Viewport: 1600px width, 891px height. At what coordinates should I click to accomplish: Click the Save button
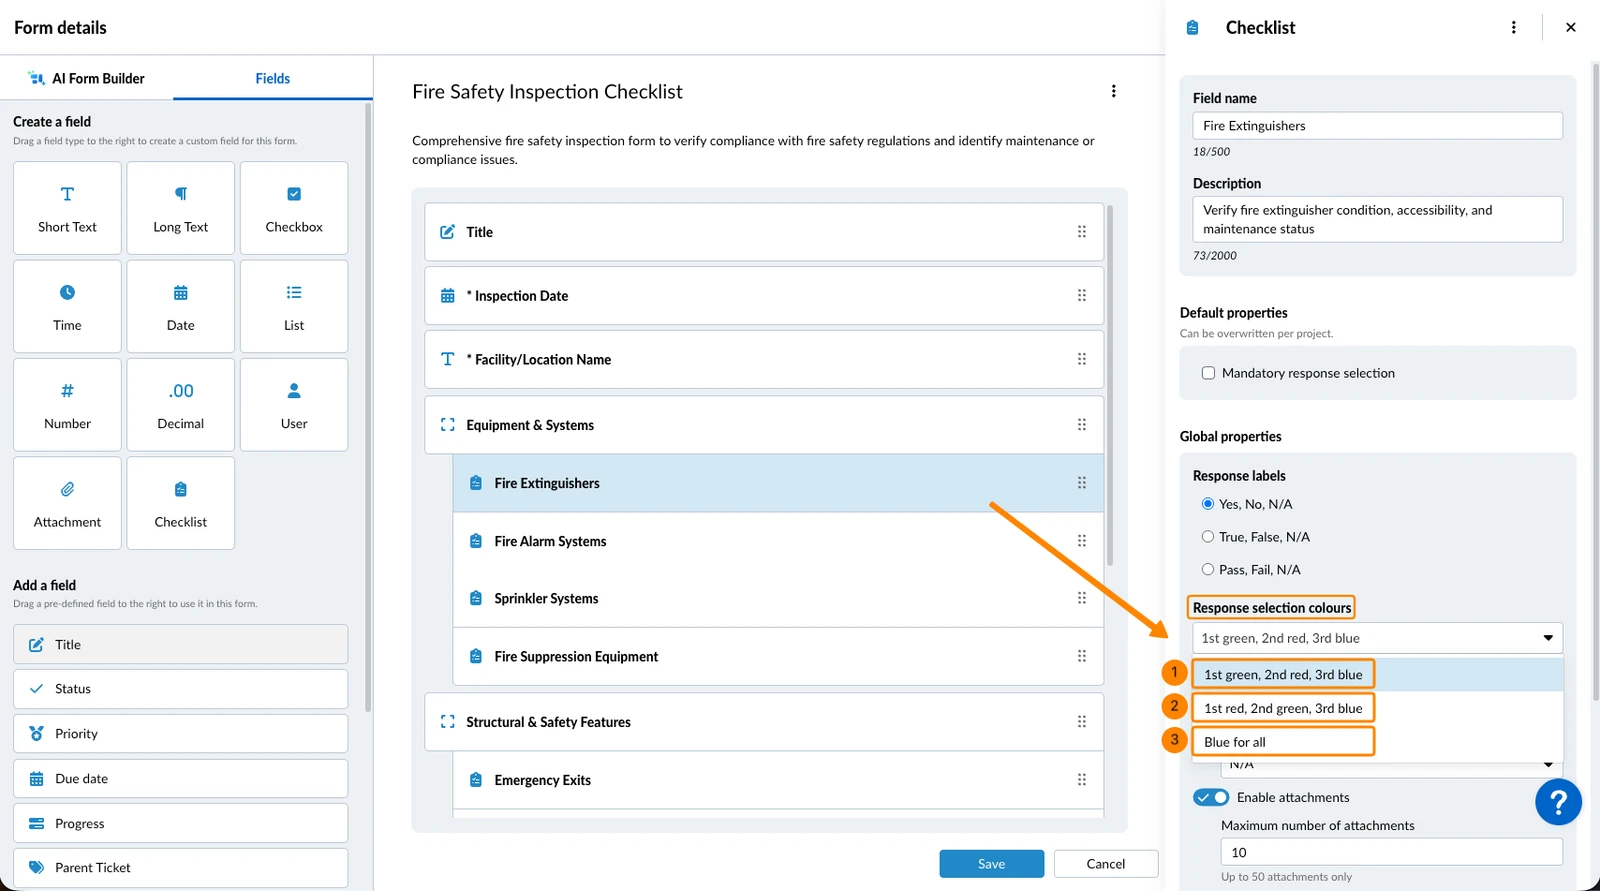(x=991, y=864)
